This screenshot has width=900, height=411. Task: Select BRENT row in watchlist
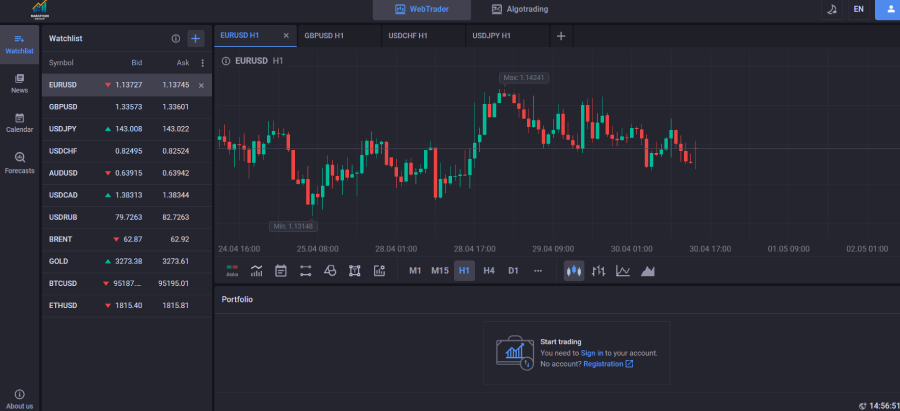127,239
